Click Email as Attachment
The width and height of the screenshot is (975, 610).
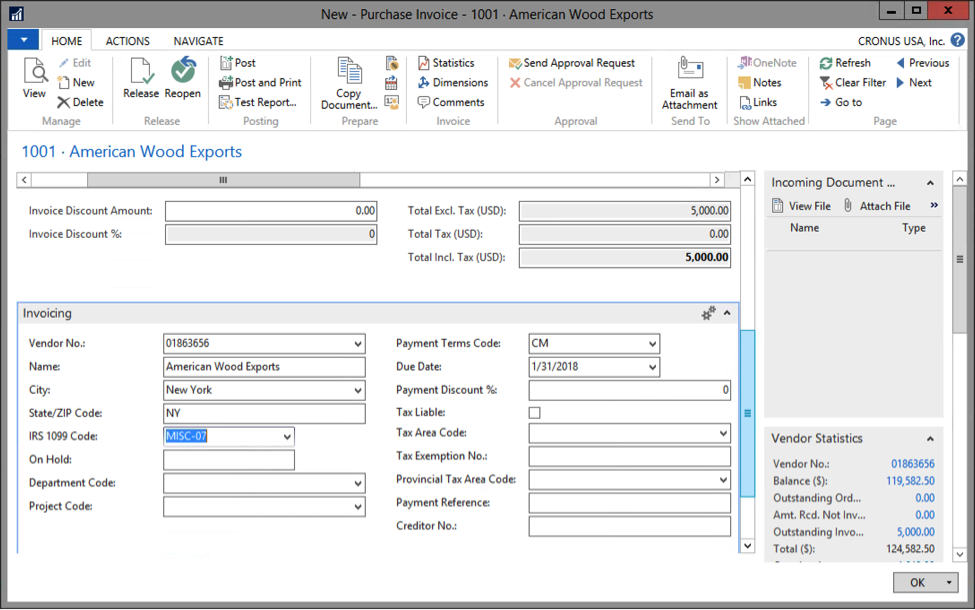pyautogui.click(x=690, y=84)
